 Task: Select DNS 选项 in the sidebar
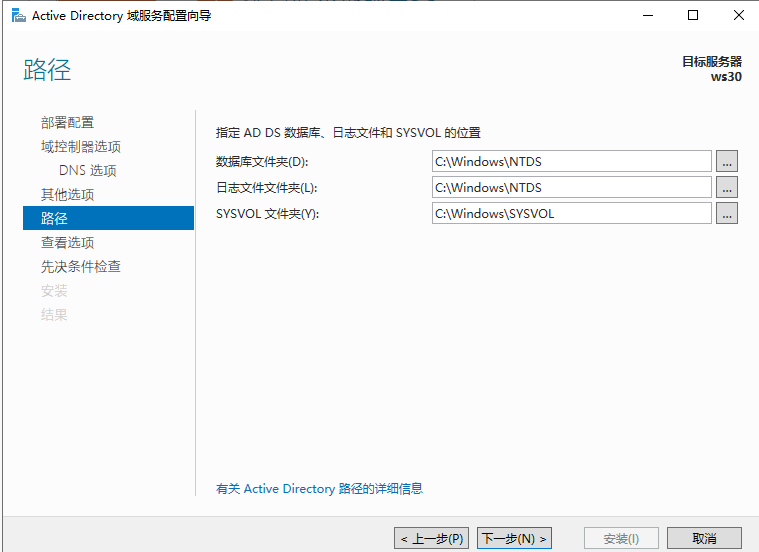point(87,170)
